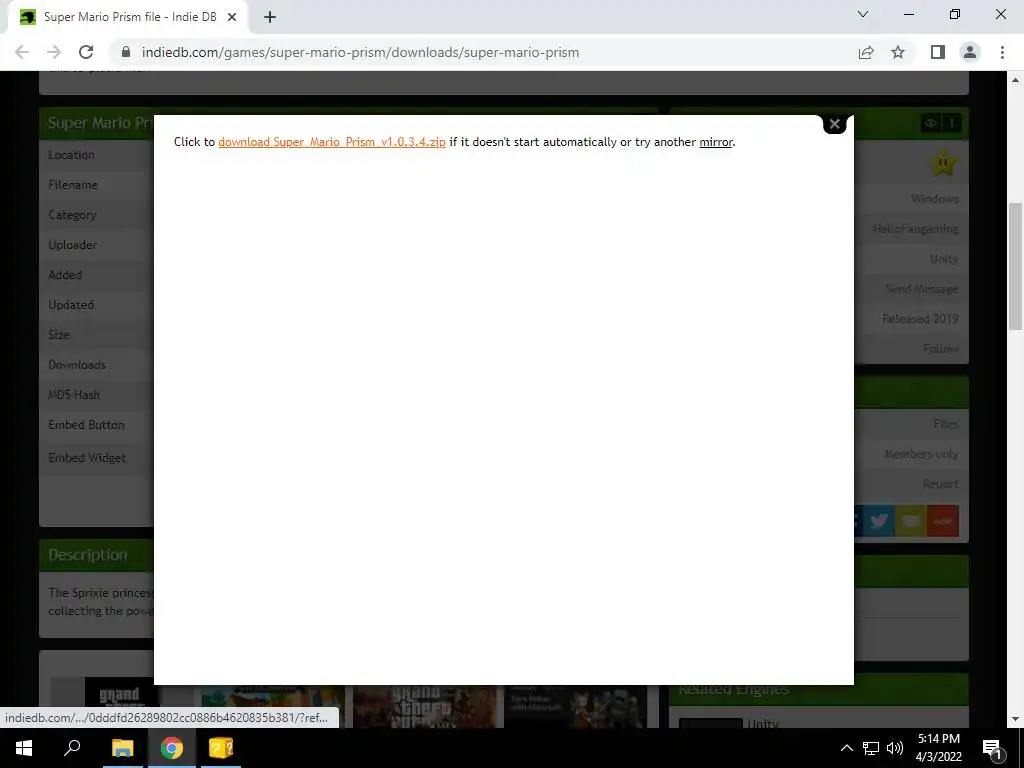Click the Follow link
This screenshot has width=1024, height=768.
pos(941,349)
